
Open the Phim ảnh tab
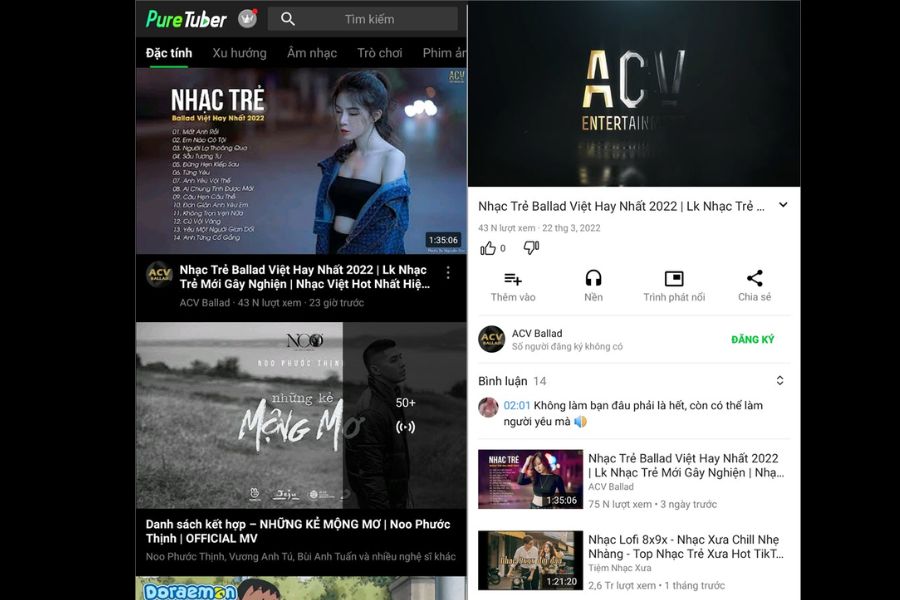pos(444,53)
